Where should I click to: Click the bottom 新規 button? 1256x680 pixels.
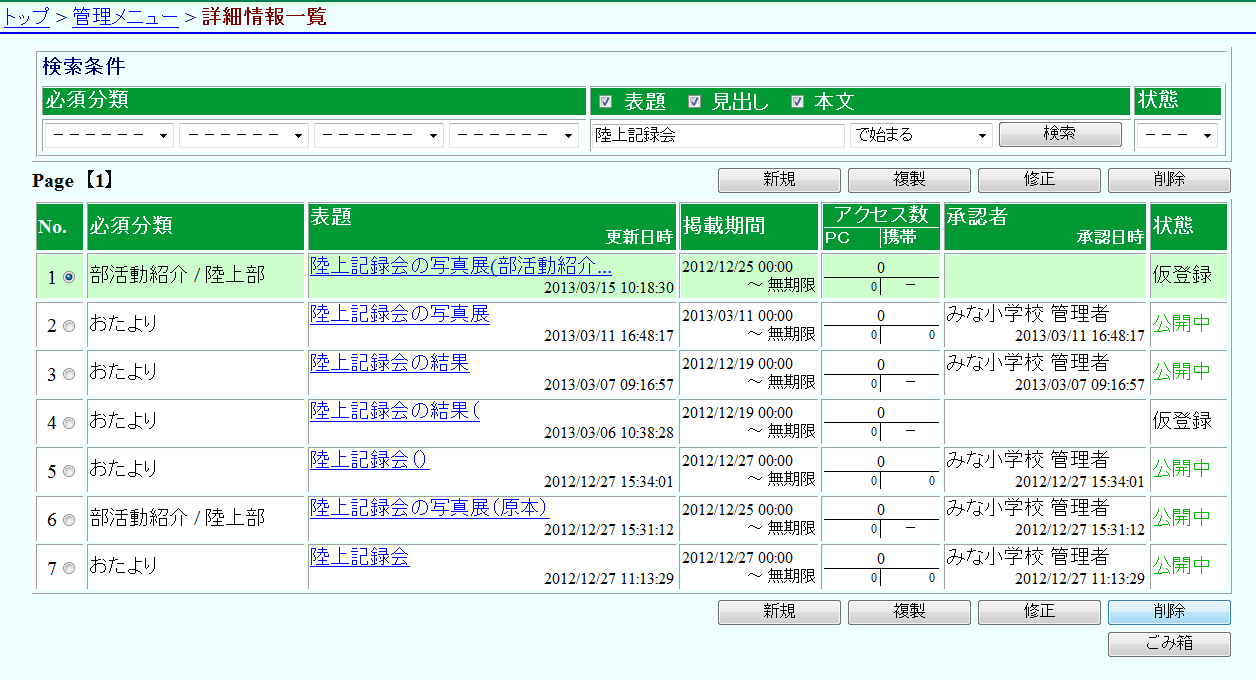[x=779, y=612]
